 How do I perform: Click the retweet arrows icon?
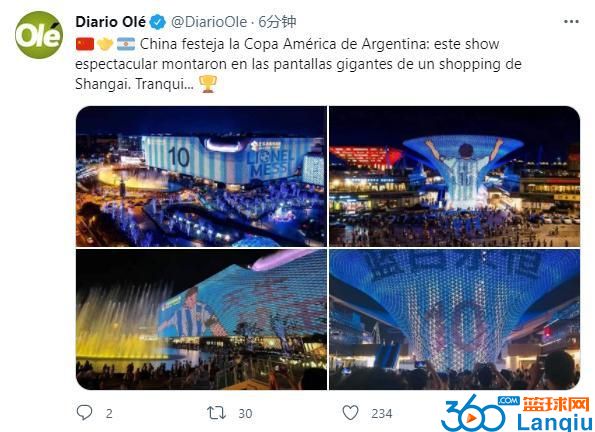pyautogui.click(x=216, y=413)
